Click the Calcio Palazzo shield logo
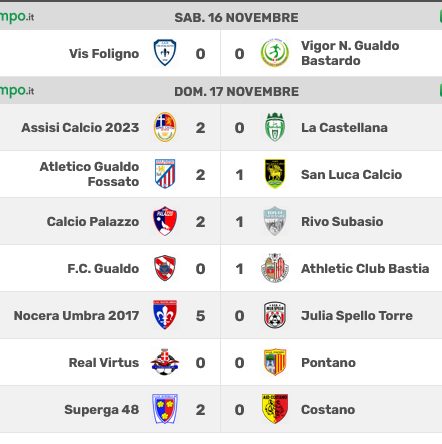442x444 pixels. point(165,221)
